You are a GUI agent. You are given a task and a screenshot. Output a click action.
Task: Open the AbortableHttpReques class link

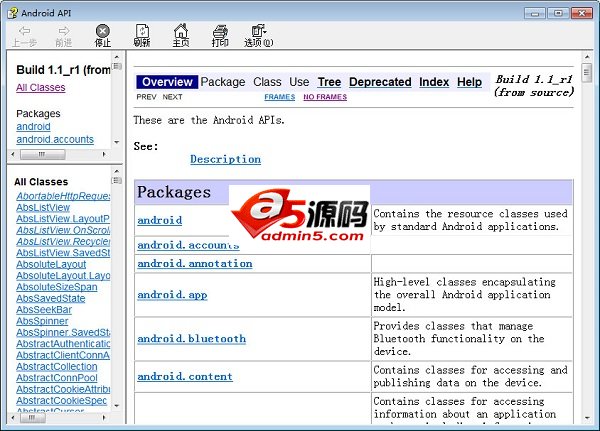click(x=63, y=196)
